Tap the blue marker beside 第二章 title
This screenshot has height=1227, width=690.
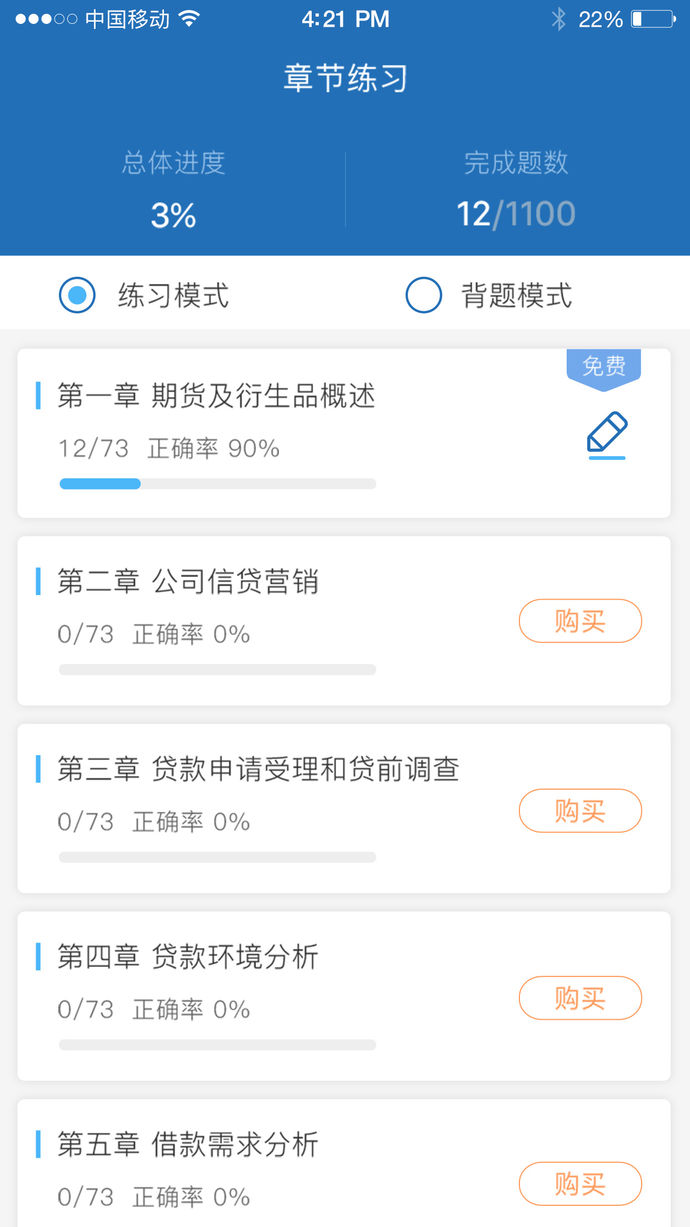pyautogui.click(x=38, y=581)
